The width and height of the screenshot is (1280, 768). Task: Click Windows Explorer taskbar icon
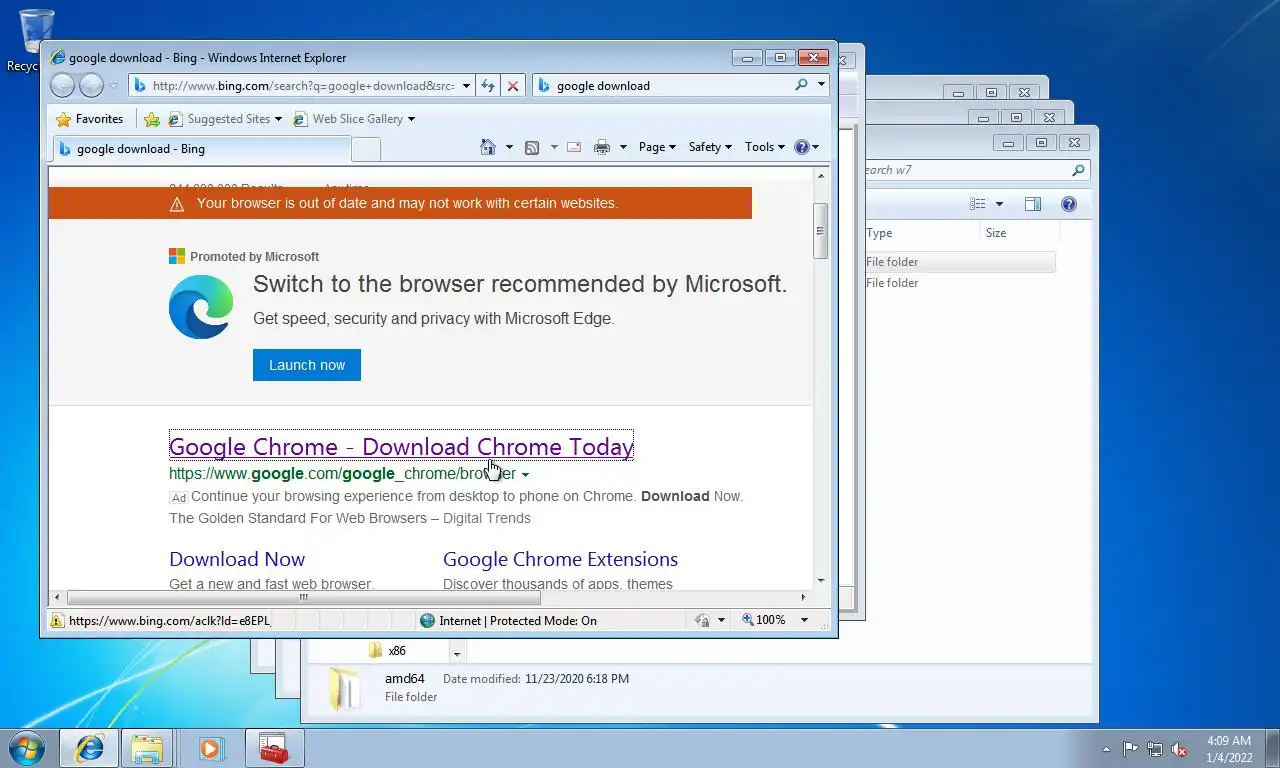(x=147, y=748)
